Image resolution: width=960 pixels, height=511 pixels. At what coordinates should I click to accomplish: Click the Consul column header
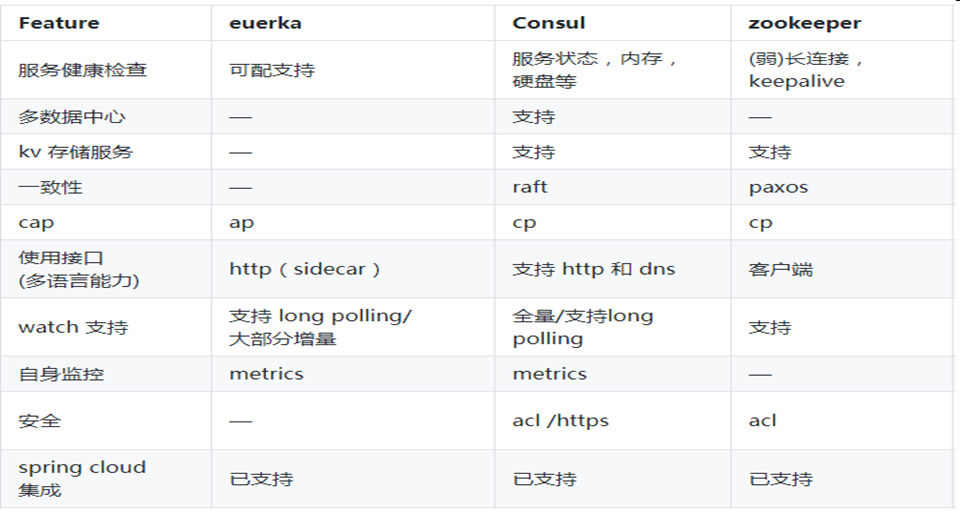(549, 23)
